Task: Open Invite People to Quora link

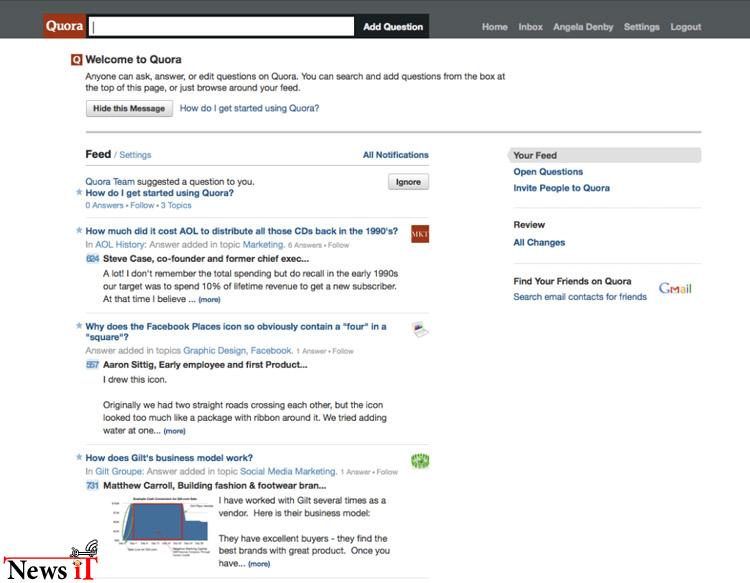Action: click(562, 188)
